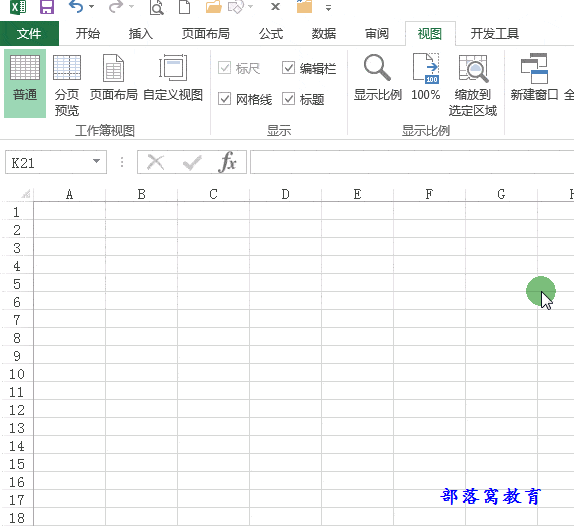Expand the Name Box dropdown arrow
The height and width of the screenshot is (526, 574).
(x=96, y=161)
